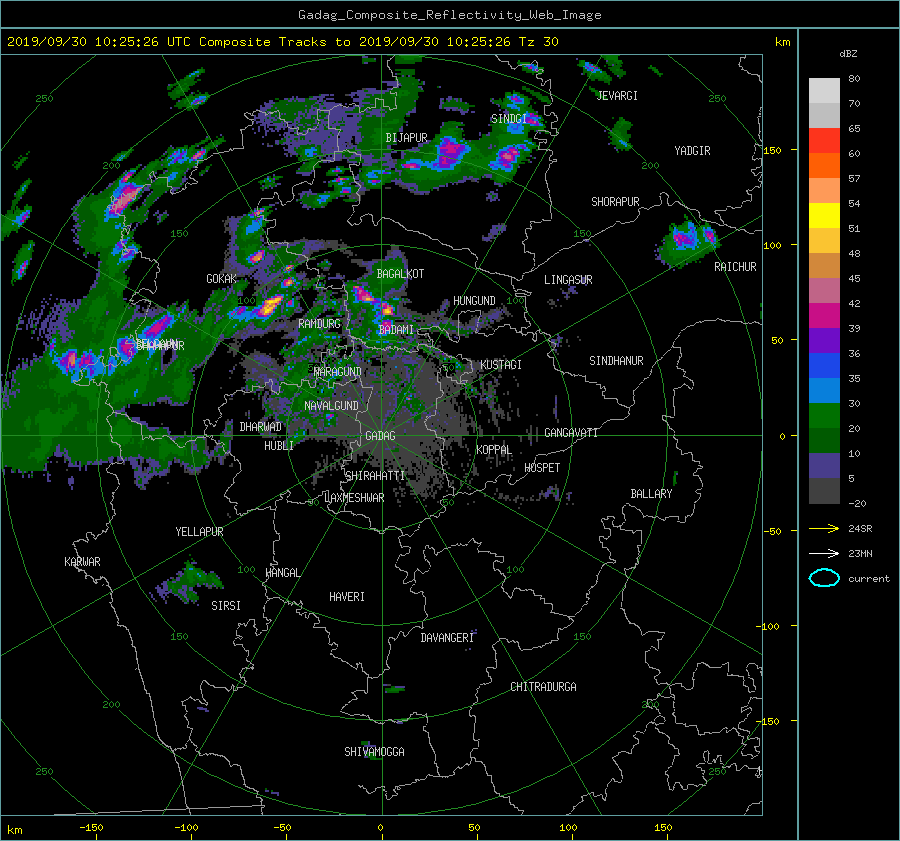Select the magenta swatch in dBZ scale
The image size is (900, 841).
pos(824,315)
